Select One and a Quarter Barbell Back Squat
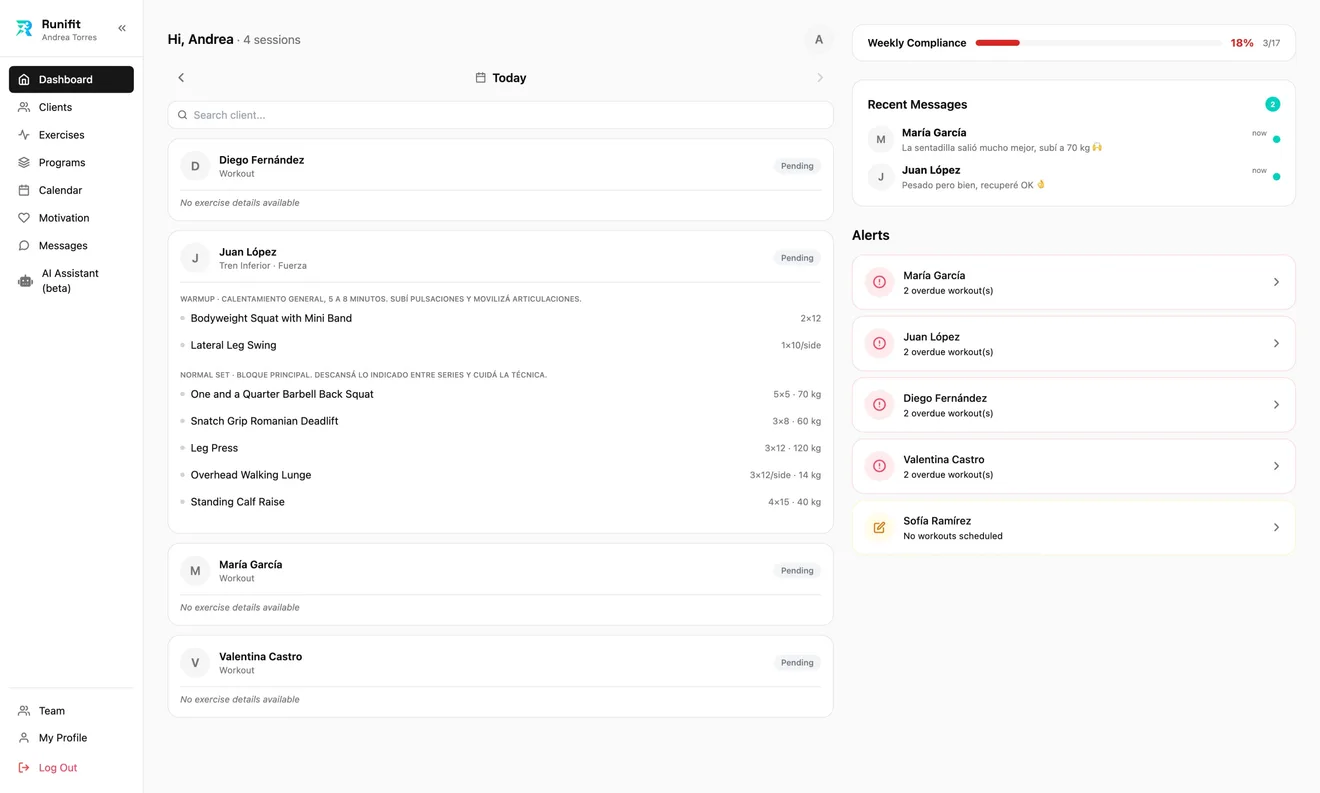 pos(282,394)
